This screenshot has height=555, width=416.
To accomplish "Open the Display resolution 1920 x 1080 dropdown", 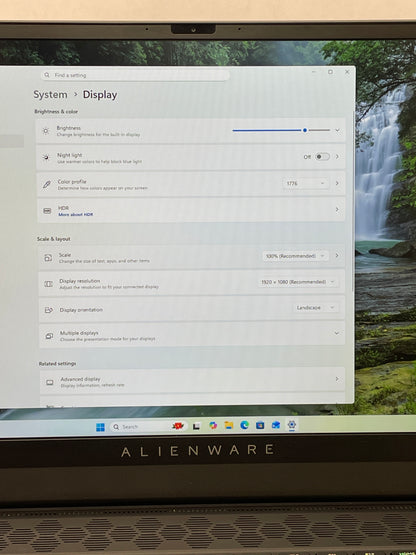I will [298, 282].
